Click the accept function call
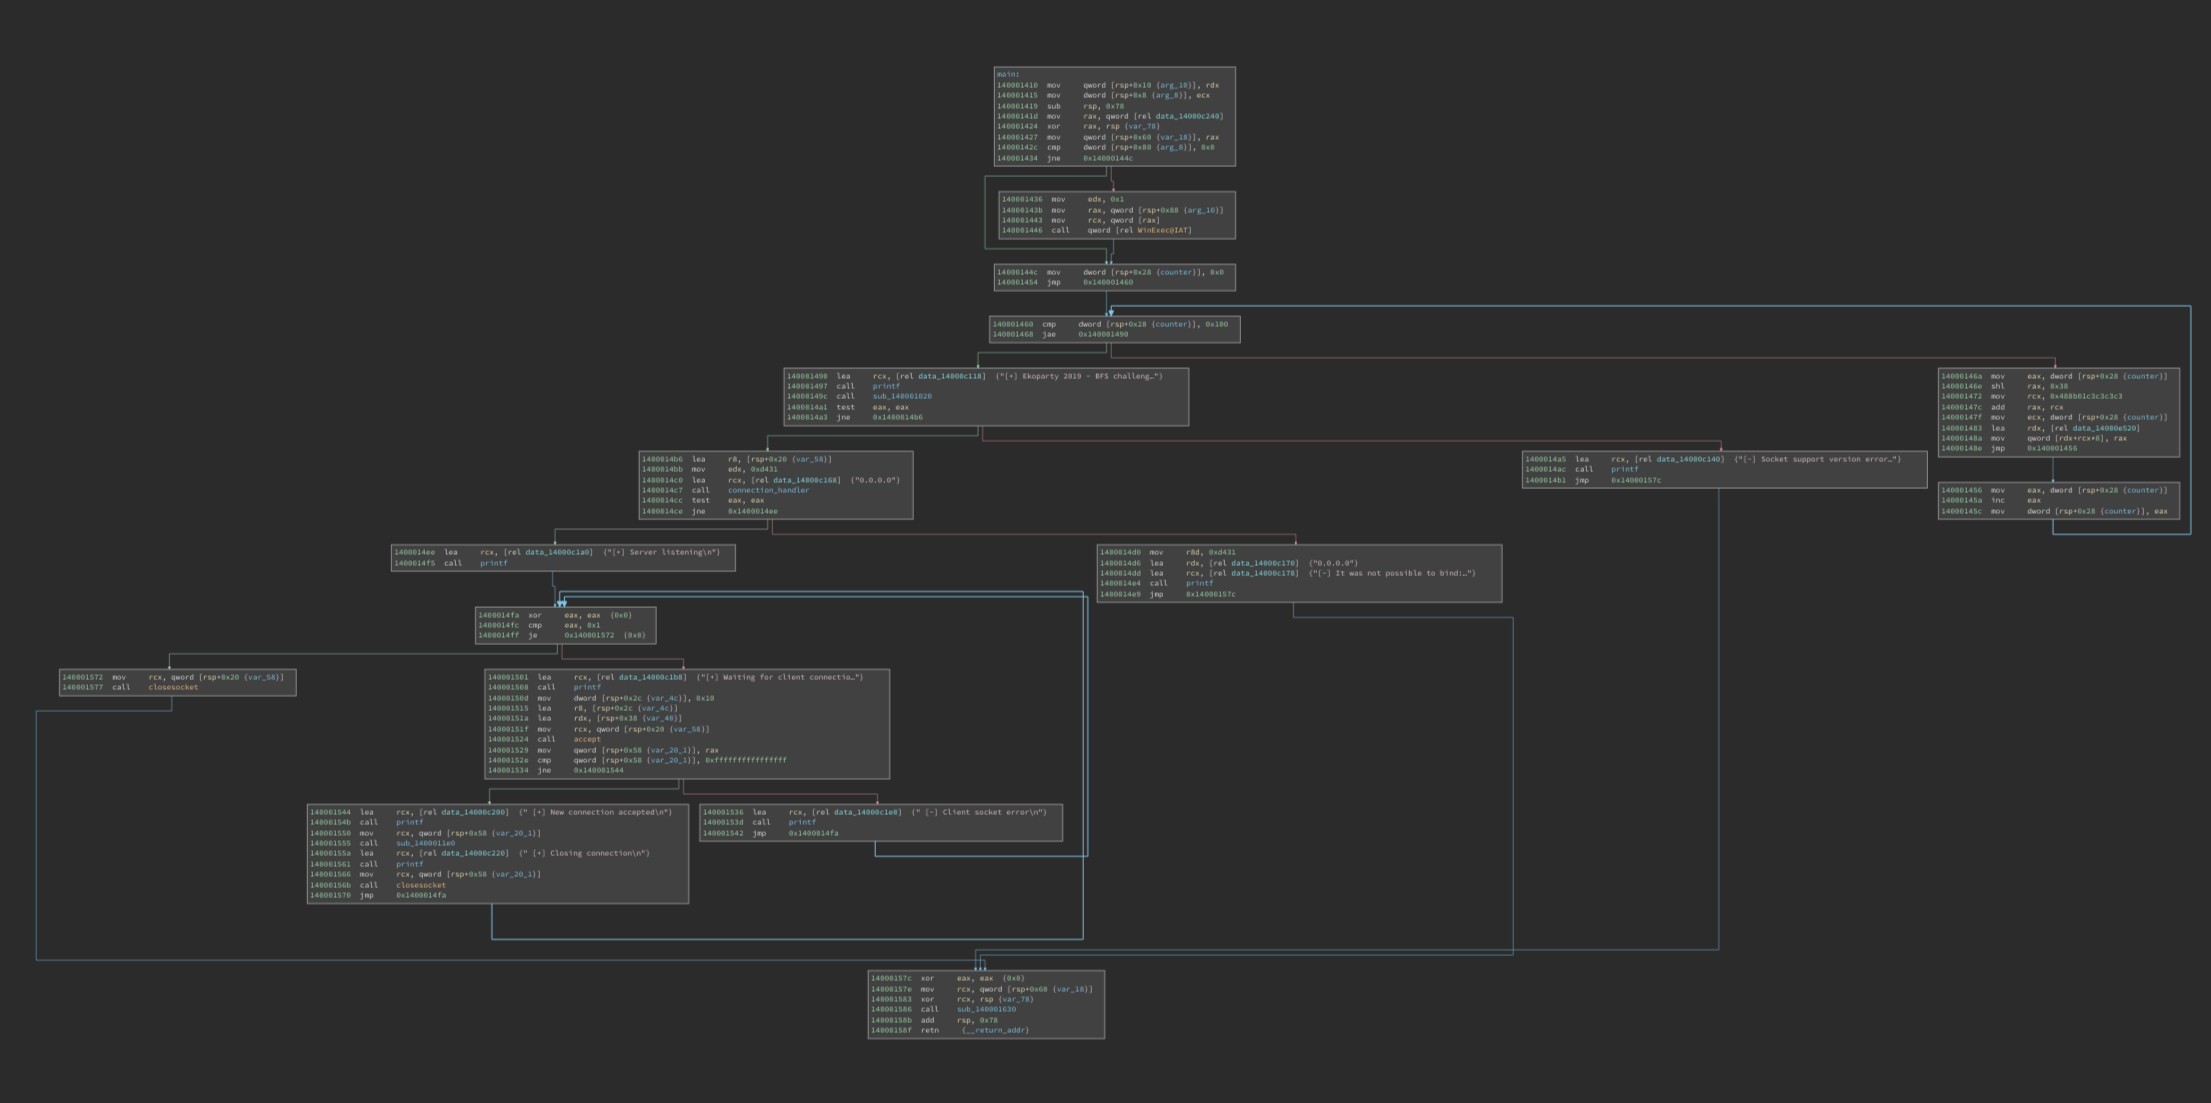Image resolution: width=2211 pixels, height=1103 pixels. [587, 739]
